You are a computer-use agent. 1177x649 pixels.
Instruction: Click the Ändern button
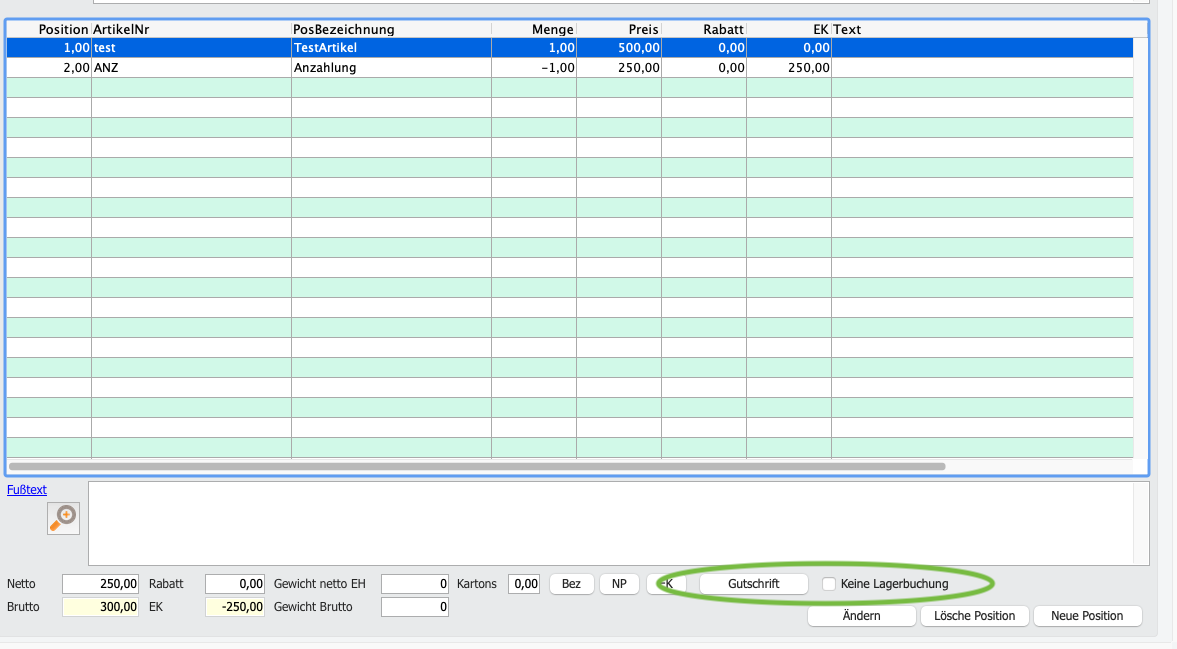[861, 616]
